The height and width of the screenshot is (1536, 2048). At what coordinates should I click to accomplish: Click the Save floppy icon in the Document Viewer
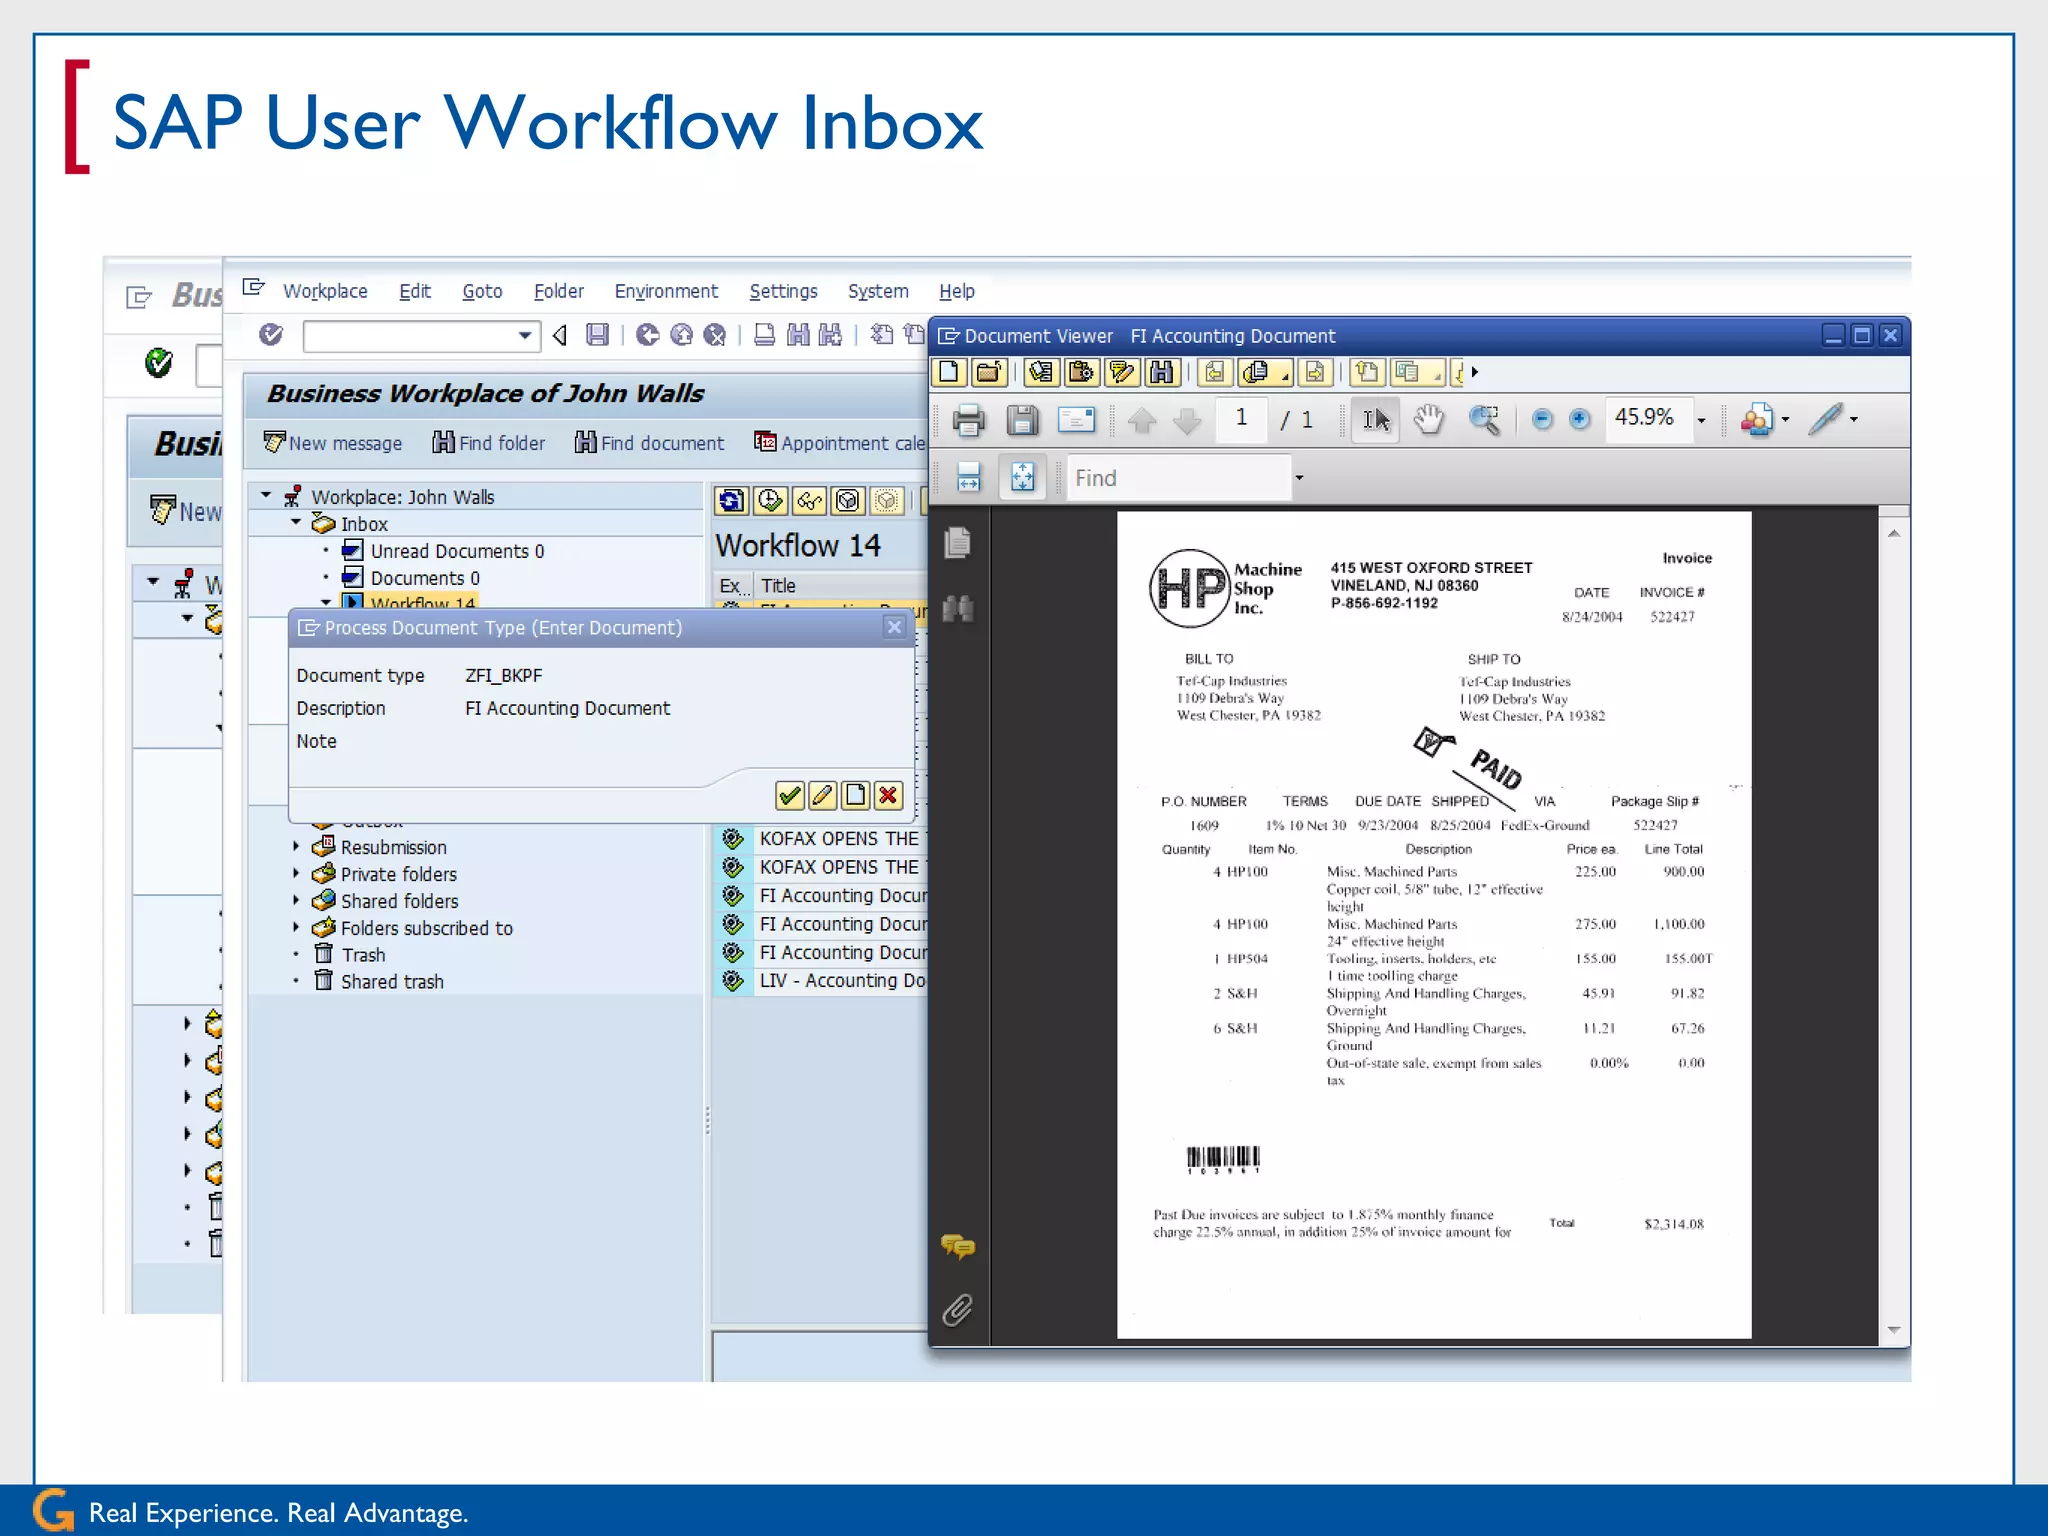click(1022, 420)
